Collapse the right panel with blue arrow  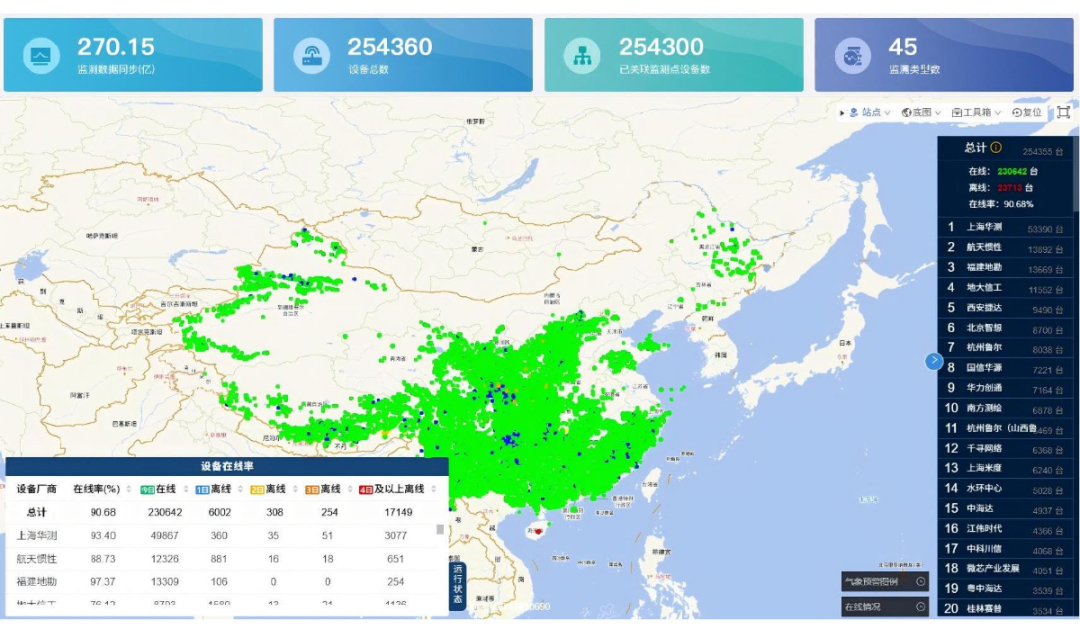click(x=934, y=361)
